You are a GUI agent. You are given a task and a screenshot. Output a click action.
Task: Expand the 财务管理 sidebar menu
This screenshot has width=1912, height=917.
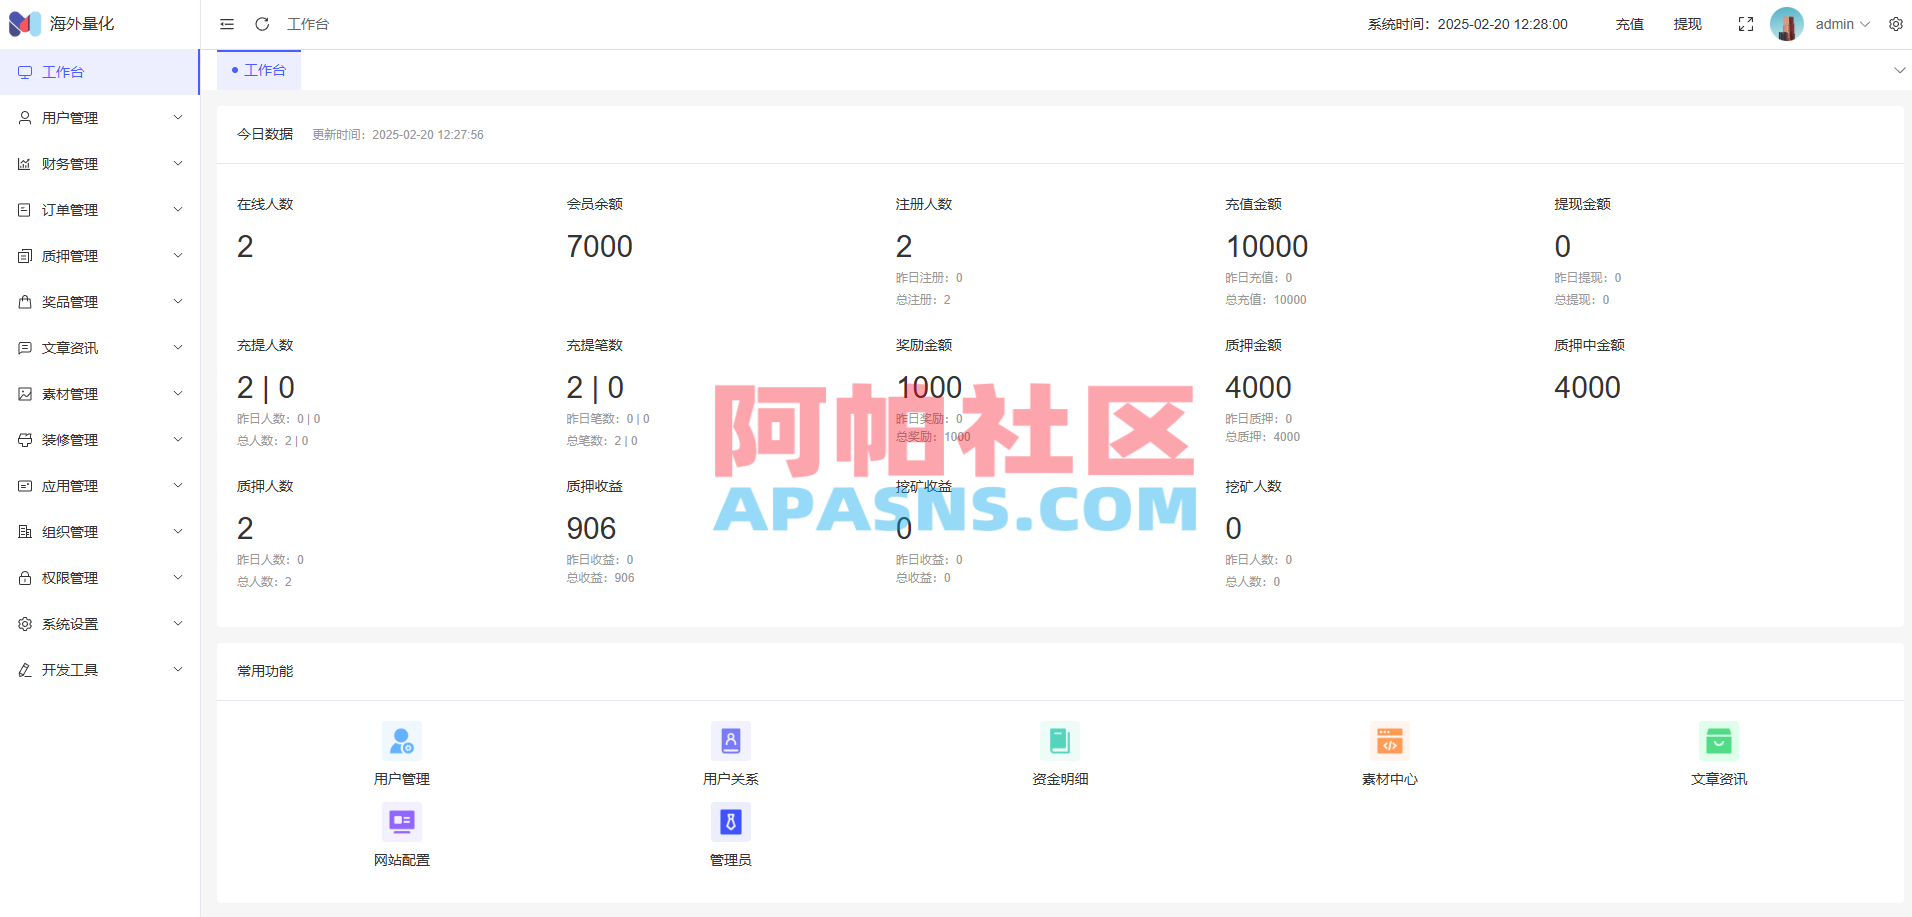70,163
